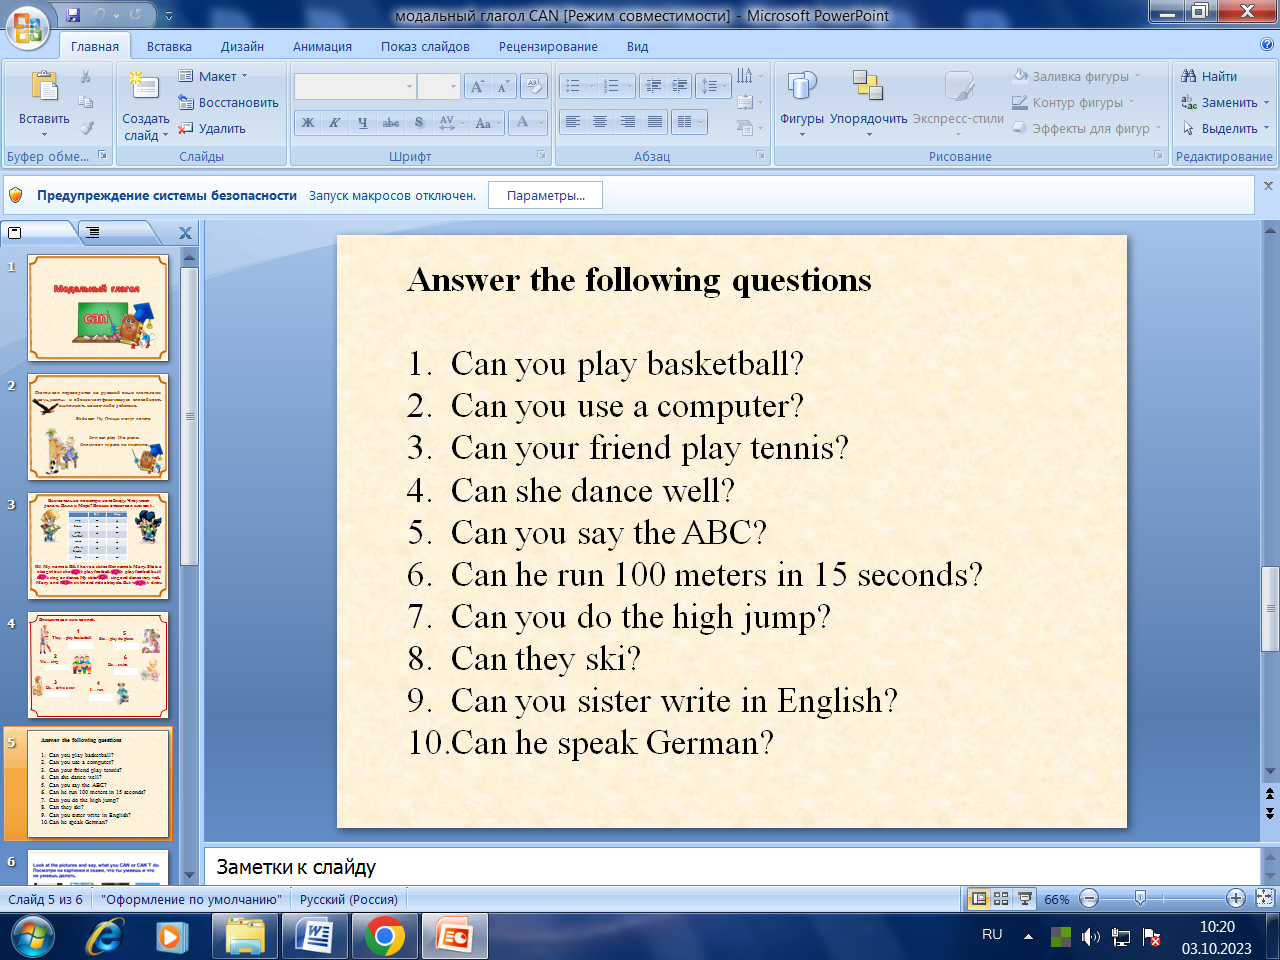Toggle underline formatting (Ч)
1280x960 pixels.
pos(362,123)
